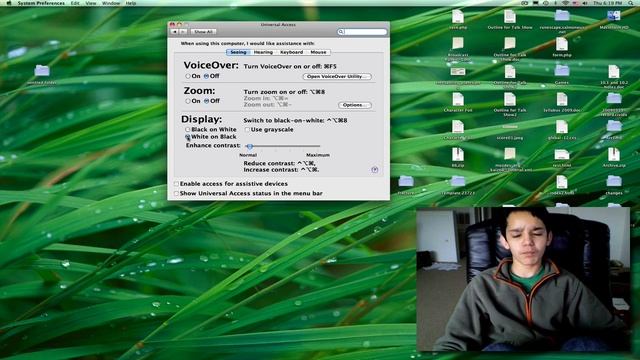Click the Enhance contrast slider knob
640x360 pixels.
(249, 146)
